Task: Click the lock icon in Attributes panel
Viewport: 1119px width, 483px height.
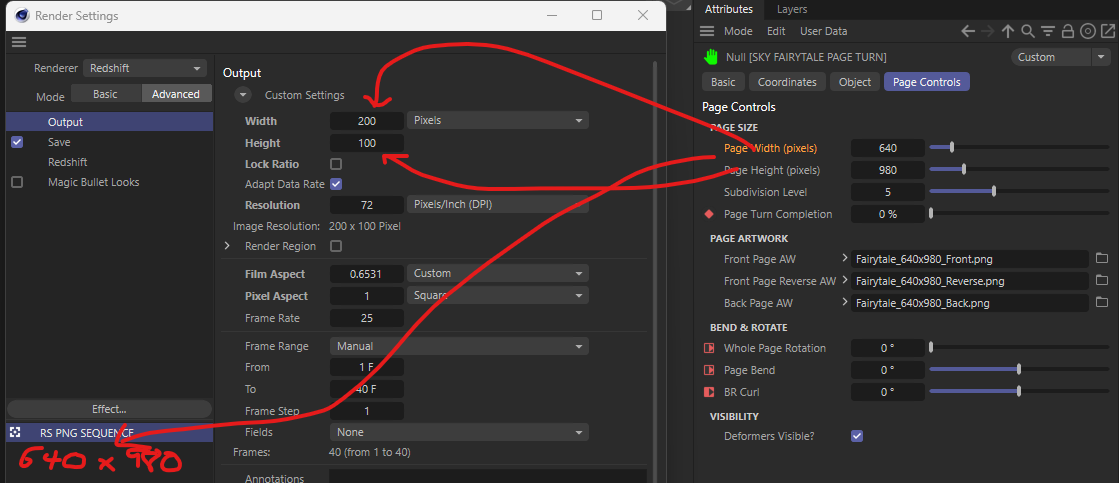Action: click(1067, 31)
